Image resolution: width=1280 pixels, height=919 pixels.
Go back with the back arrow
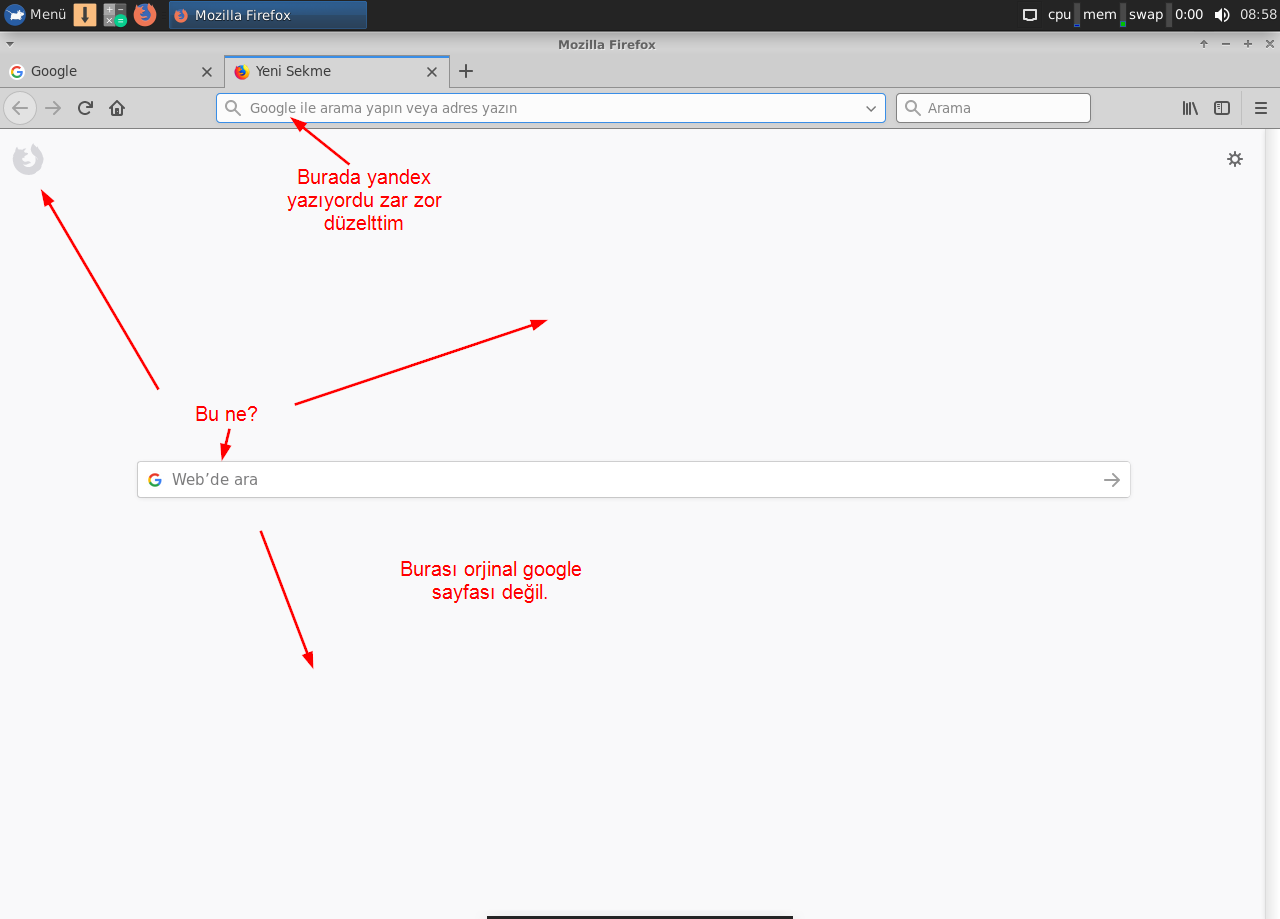coord(20,108)
